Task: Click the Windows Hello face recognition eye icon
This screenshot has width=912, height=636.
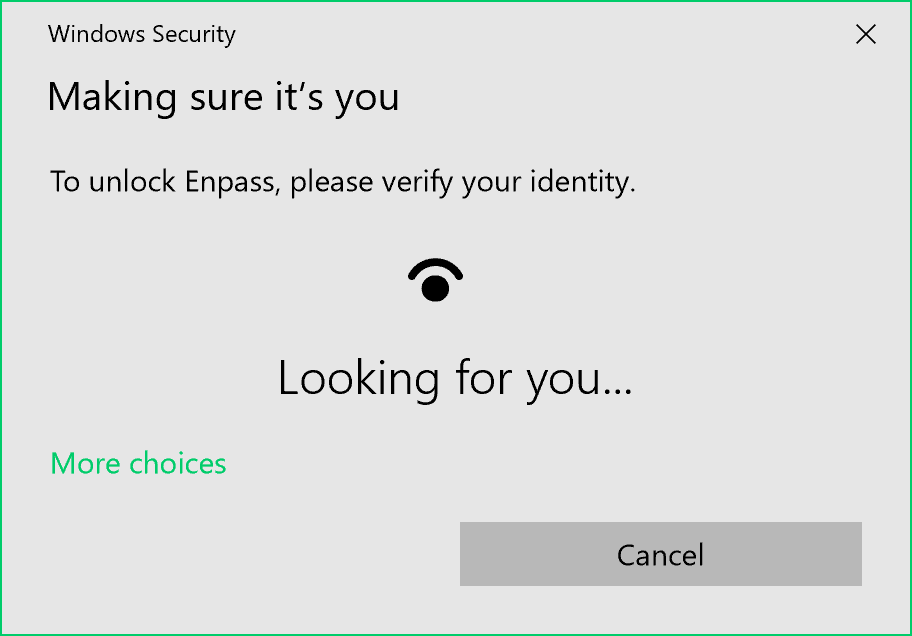Action: click(x=435, y=280)
